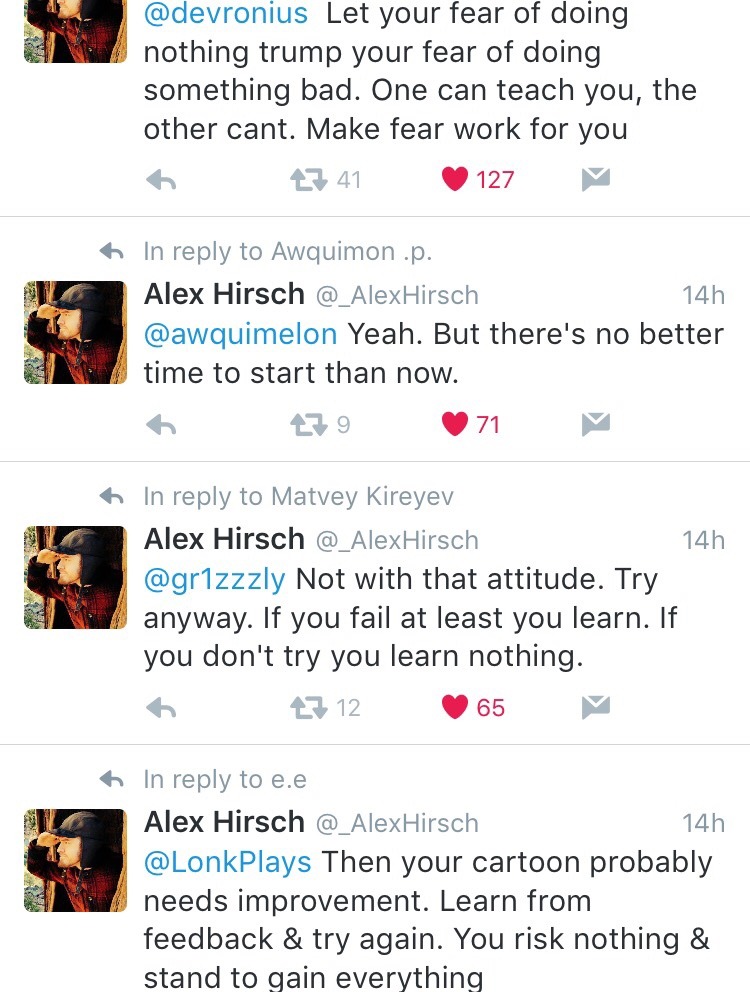Image resolution: width=750 pixels, height=992 pixels.
Task: Unlike the tweet with 71 likes
Action: [x=455, y=425]
